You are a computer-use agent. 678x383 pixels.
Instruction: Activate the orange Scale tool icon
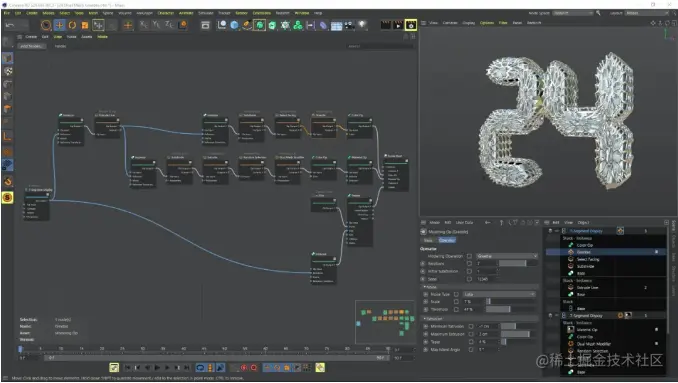click(x=85, y=25)
